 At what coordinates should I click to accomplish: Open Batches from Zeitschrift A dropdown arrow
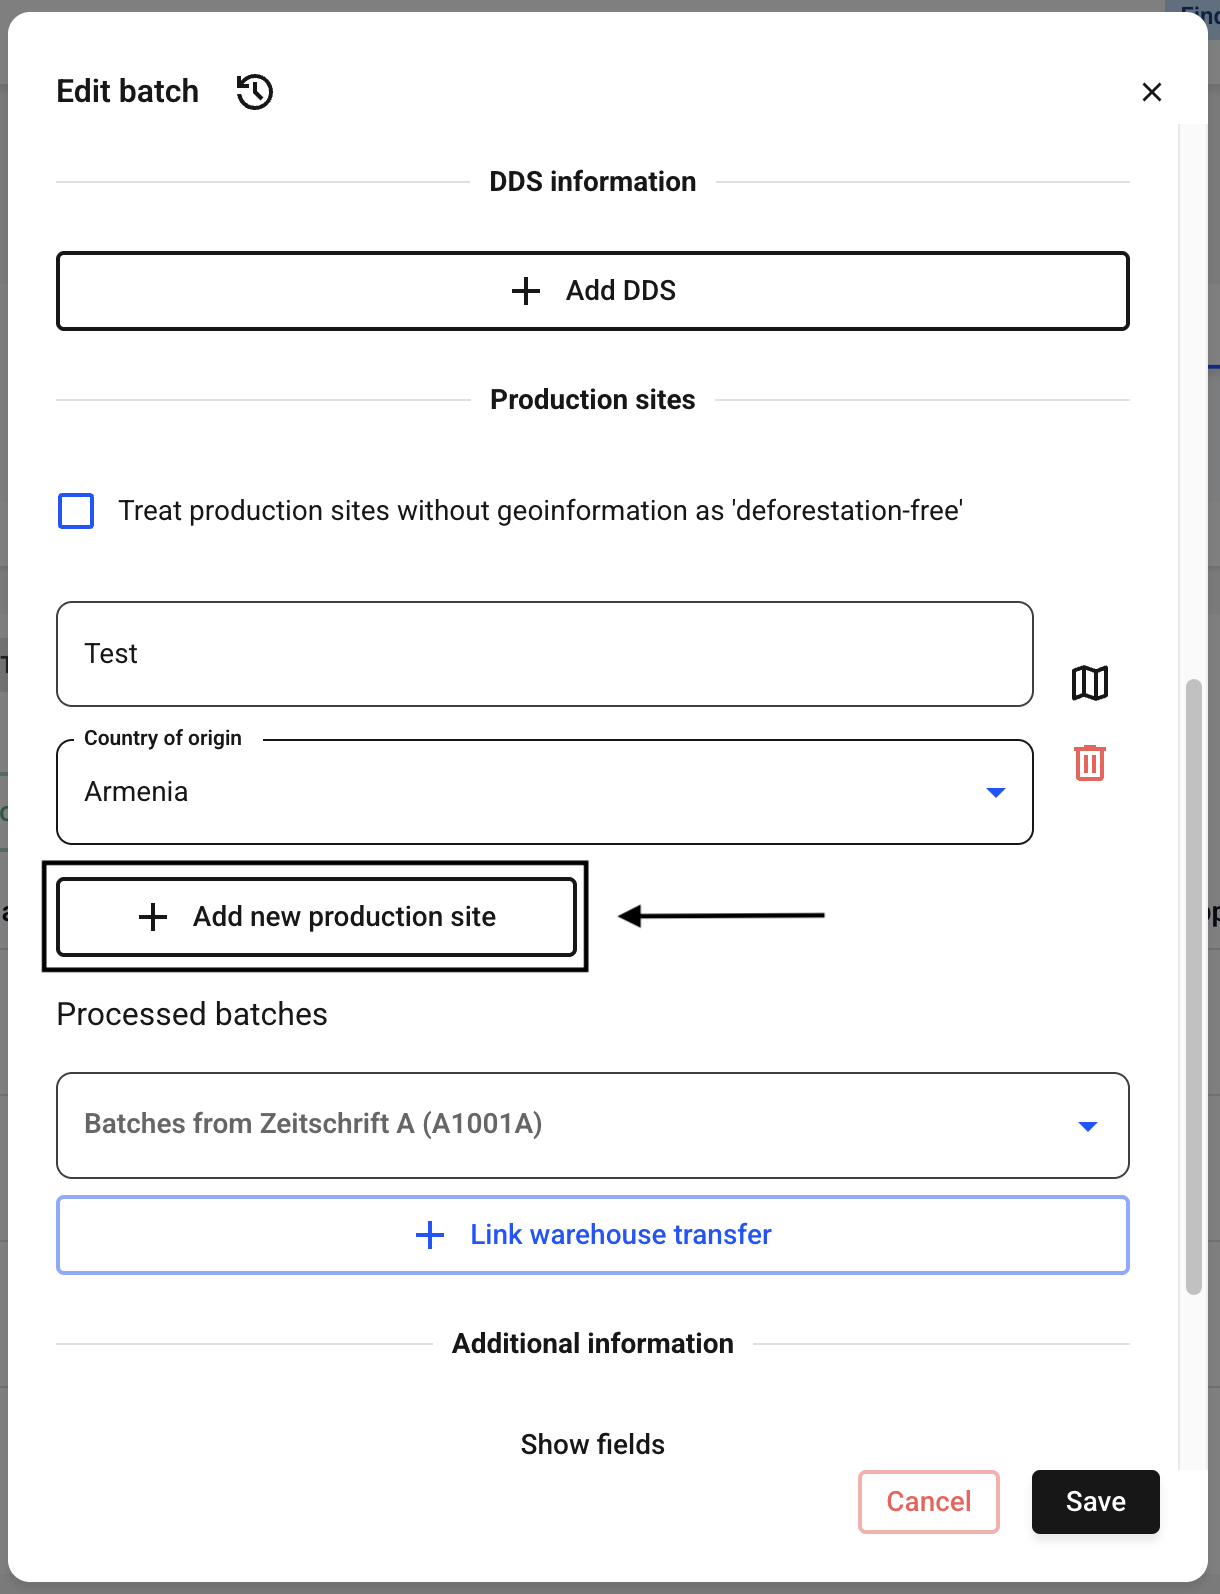tap(1088, 1126)
